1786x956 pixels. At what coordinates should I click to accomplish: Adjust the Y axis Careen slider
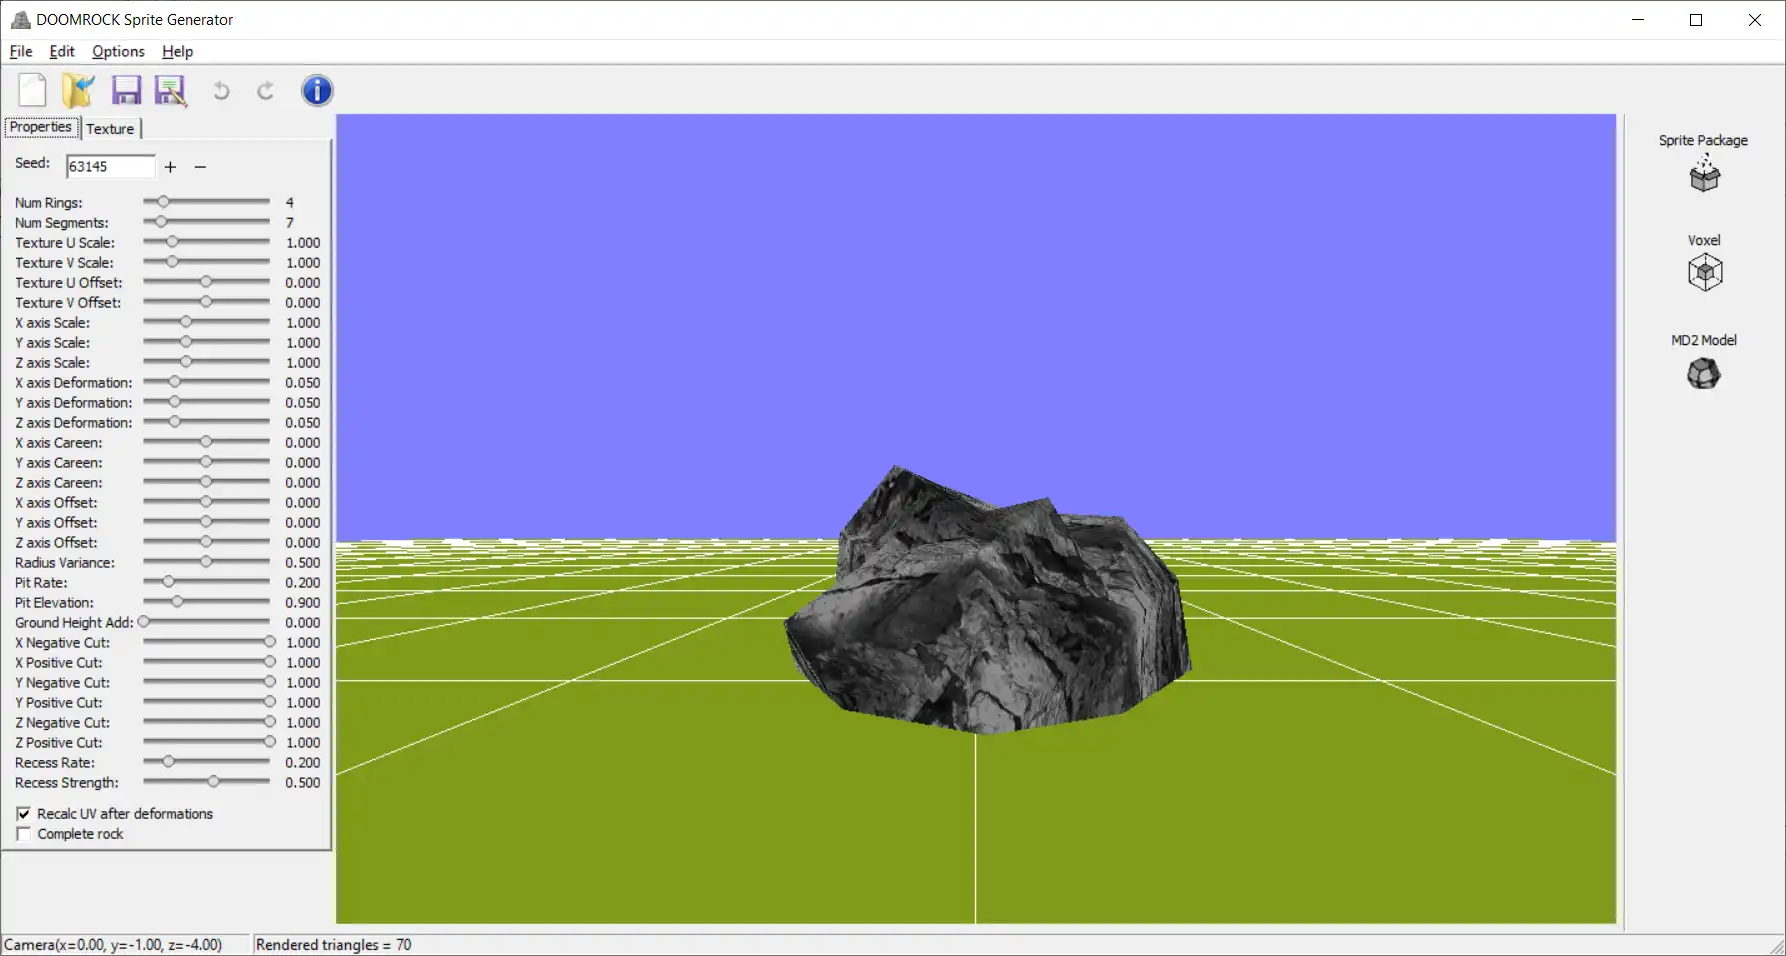pos(206,462)
